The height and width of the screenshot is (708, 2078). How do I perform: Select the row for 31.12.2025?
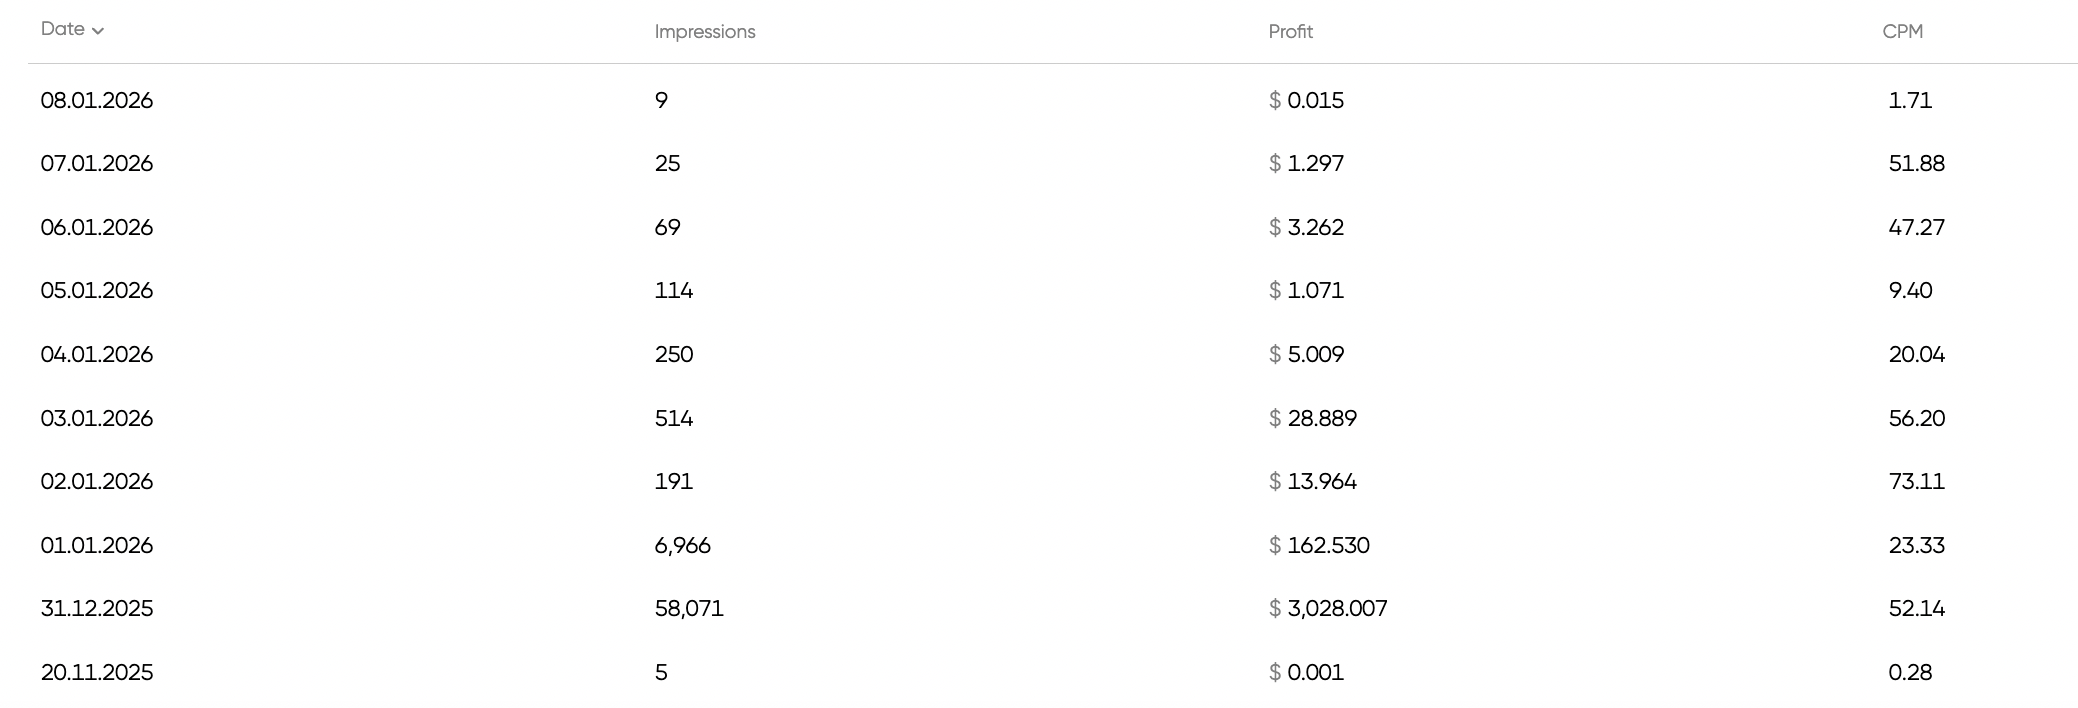coord(96,608)
